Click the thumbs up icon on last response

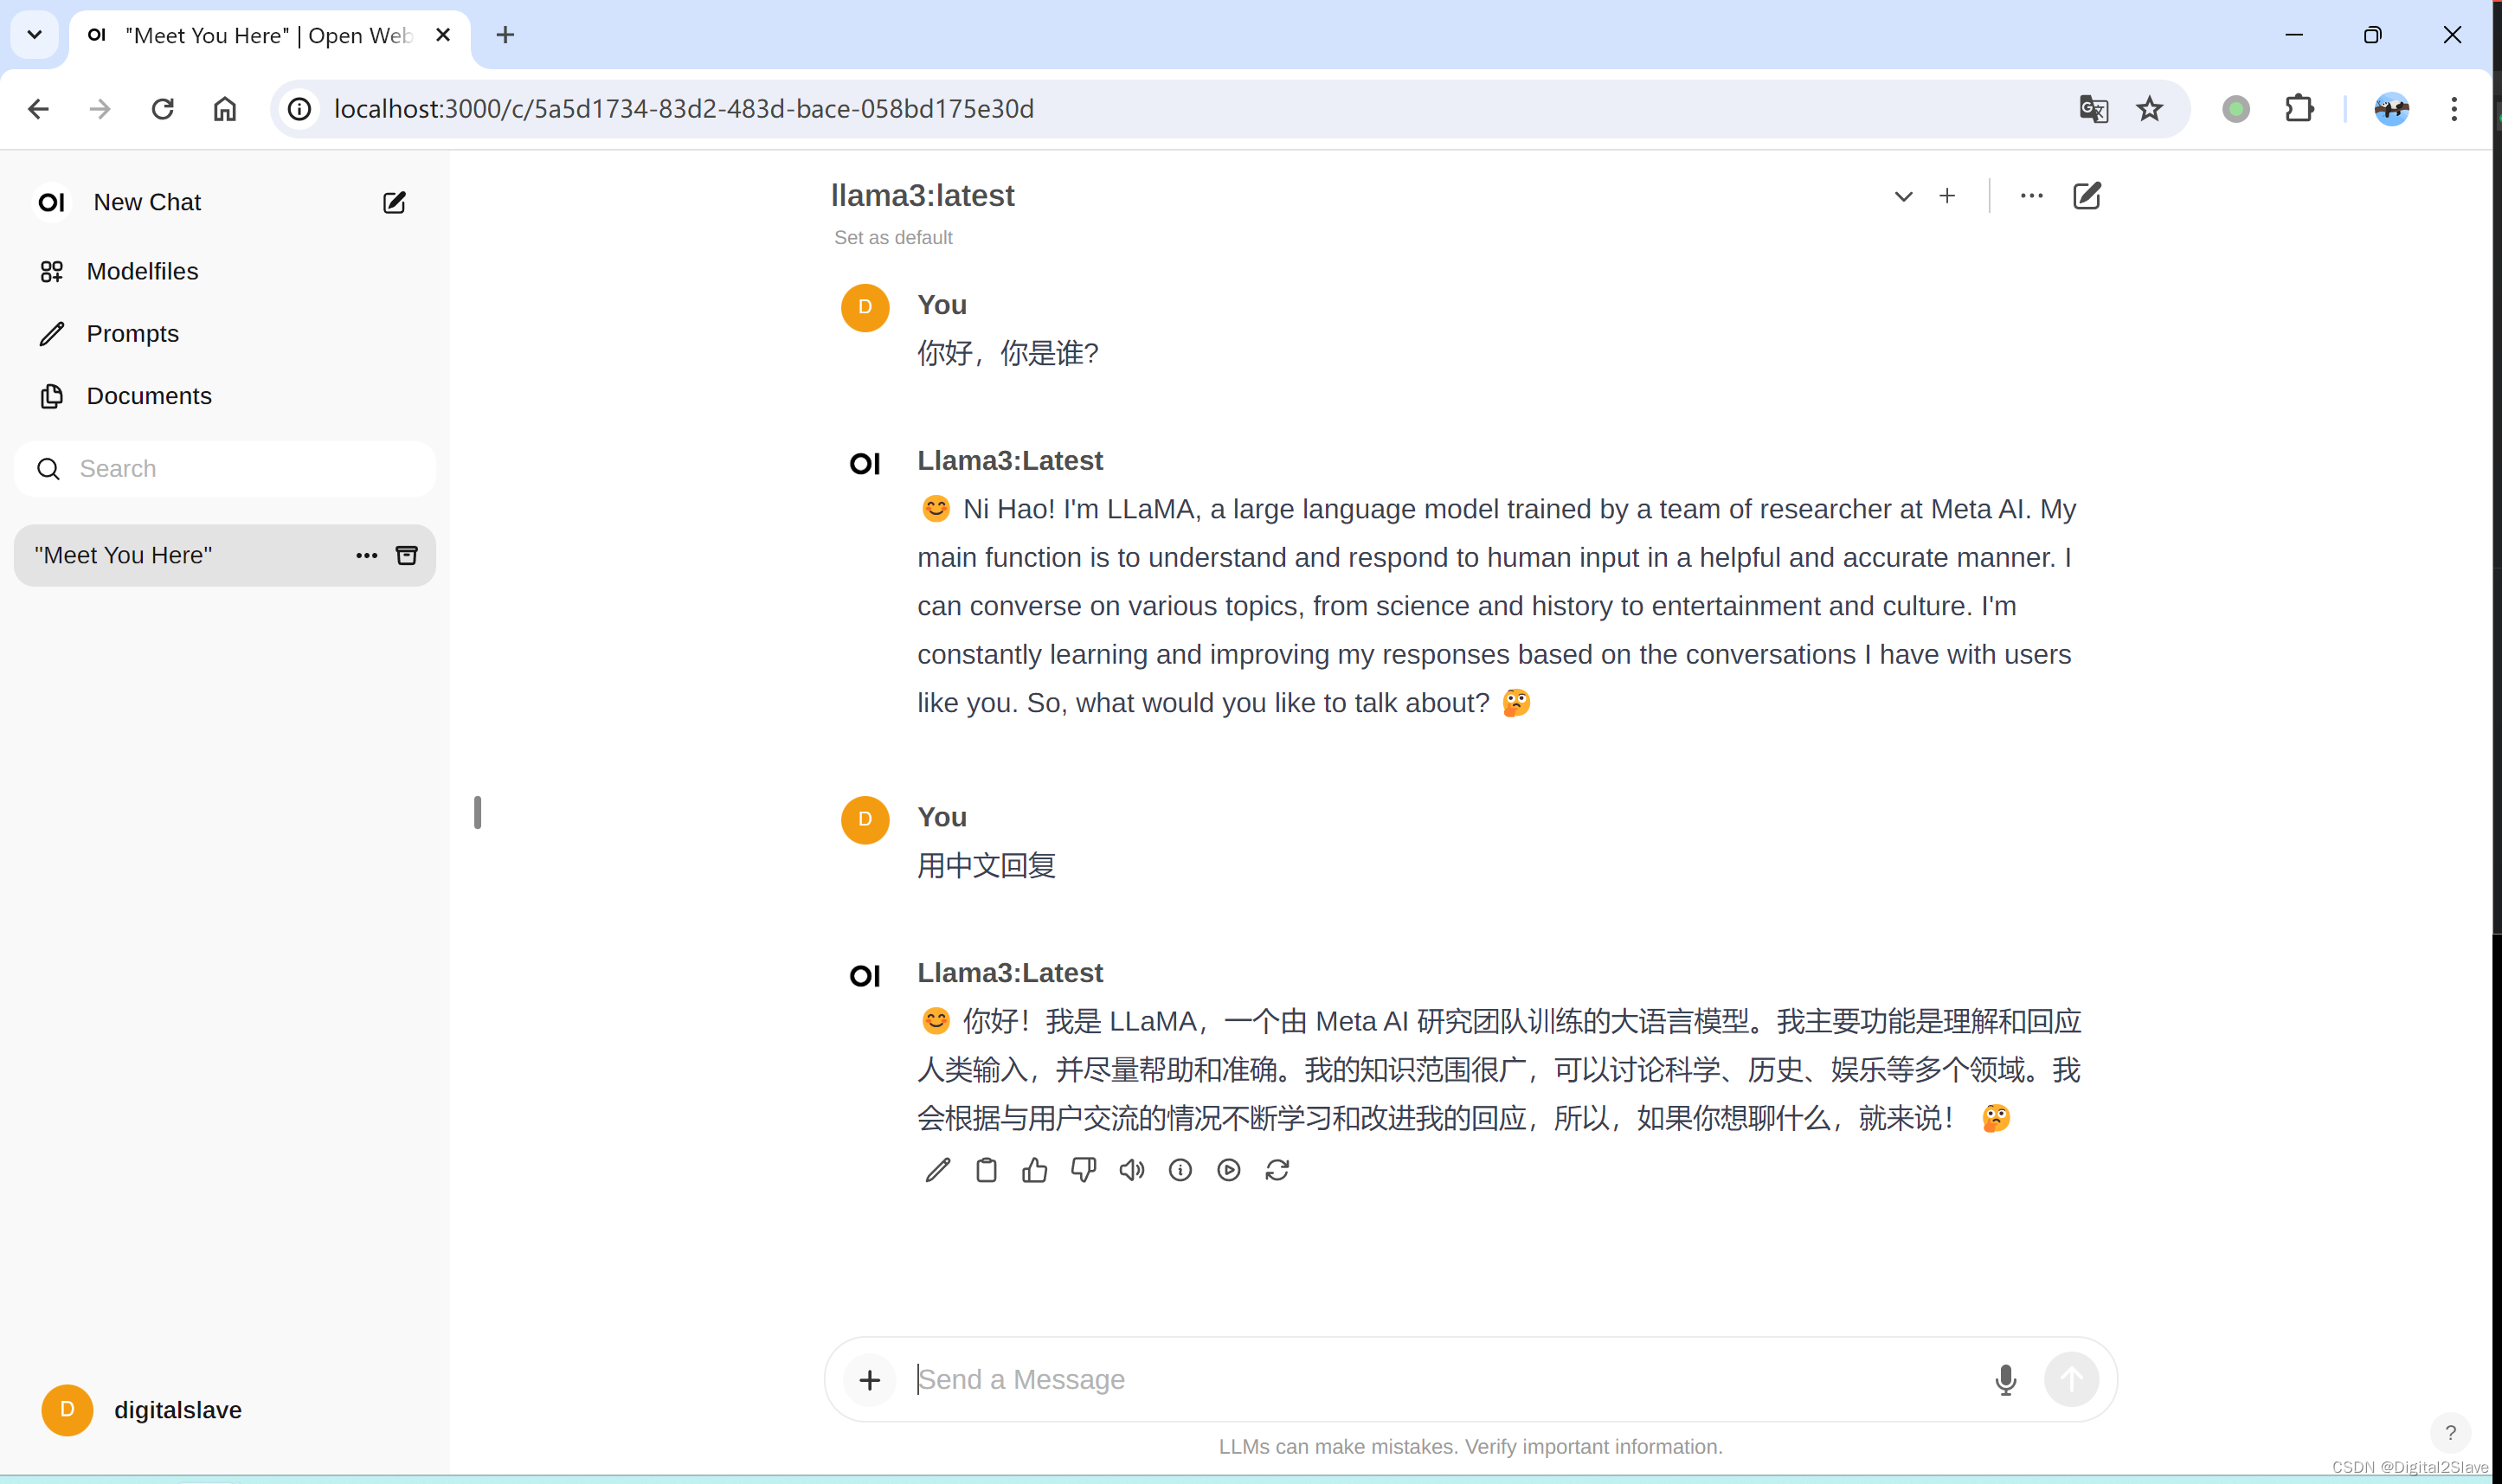1034,1170
